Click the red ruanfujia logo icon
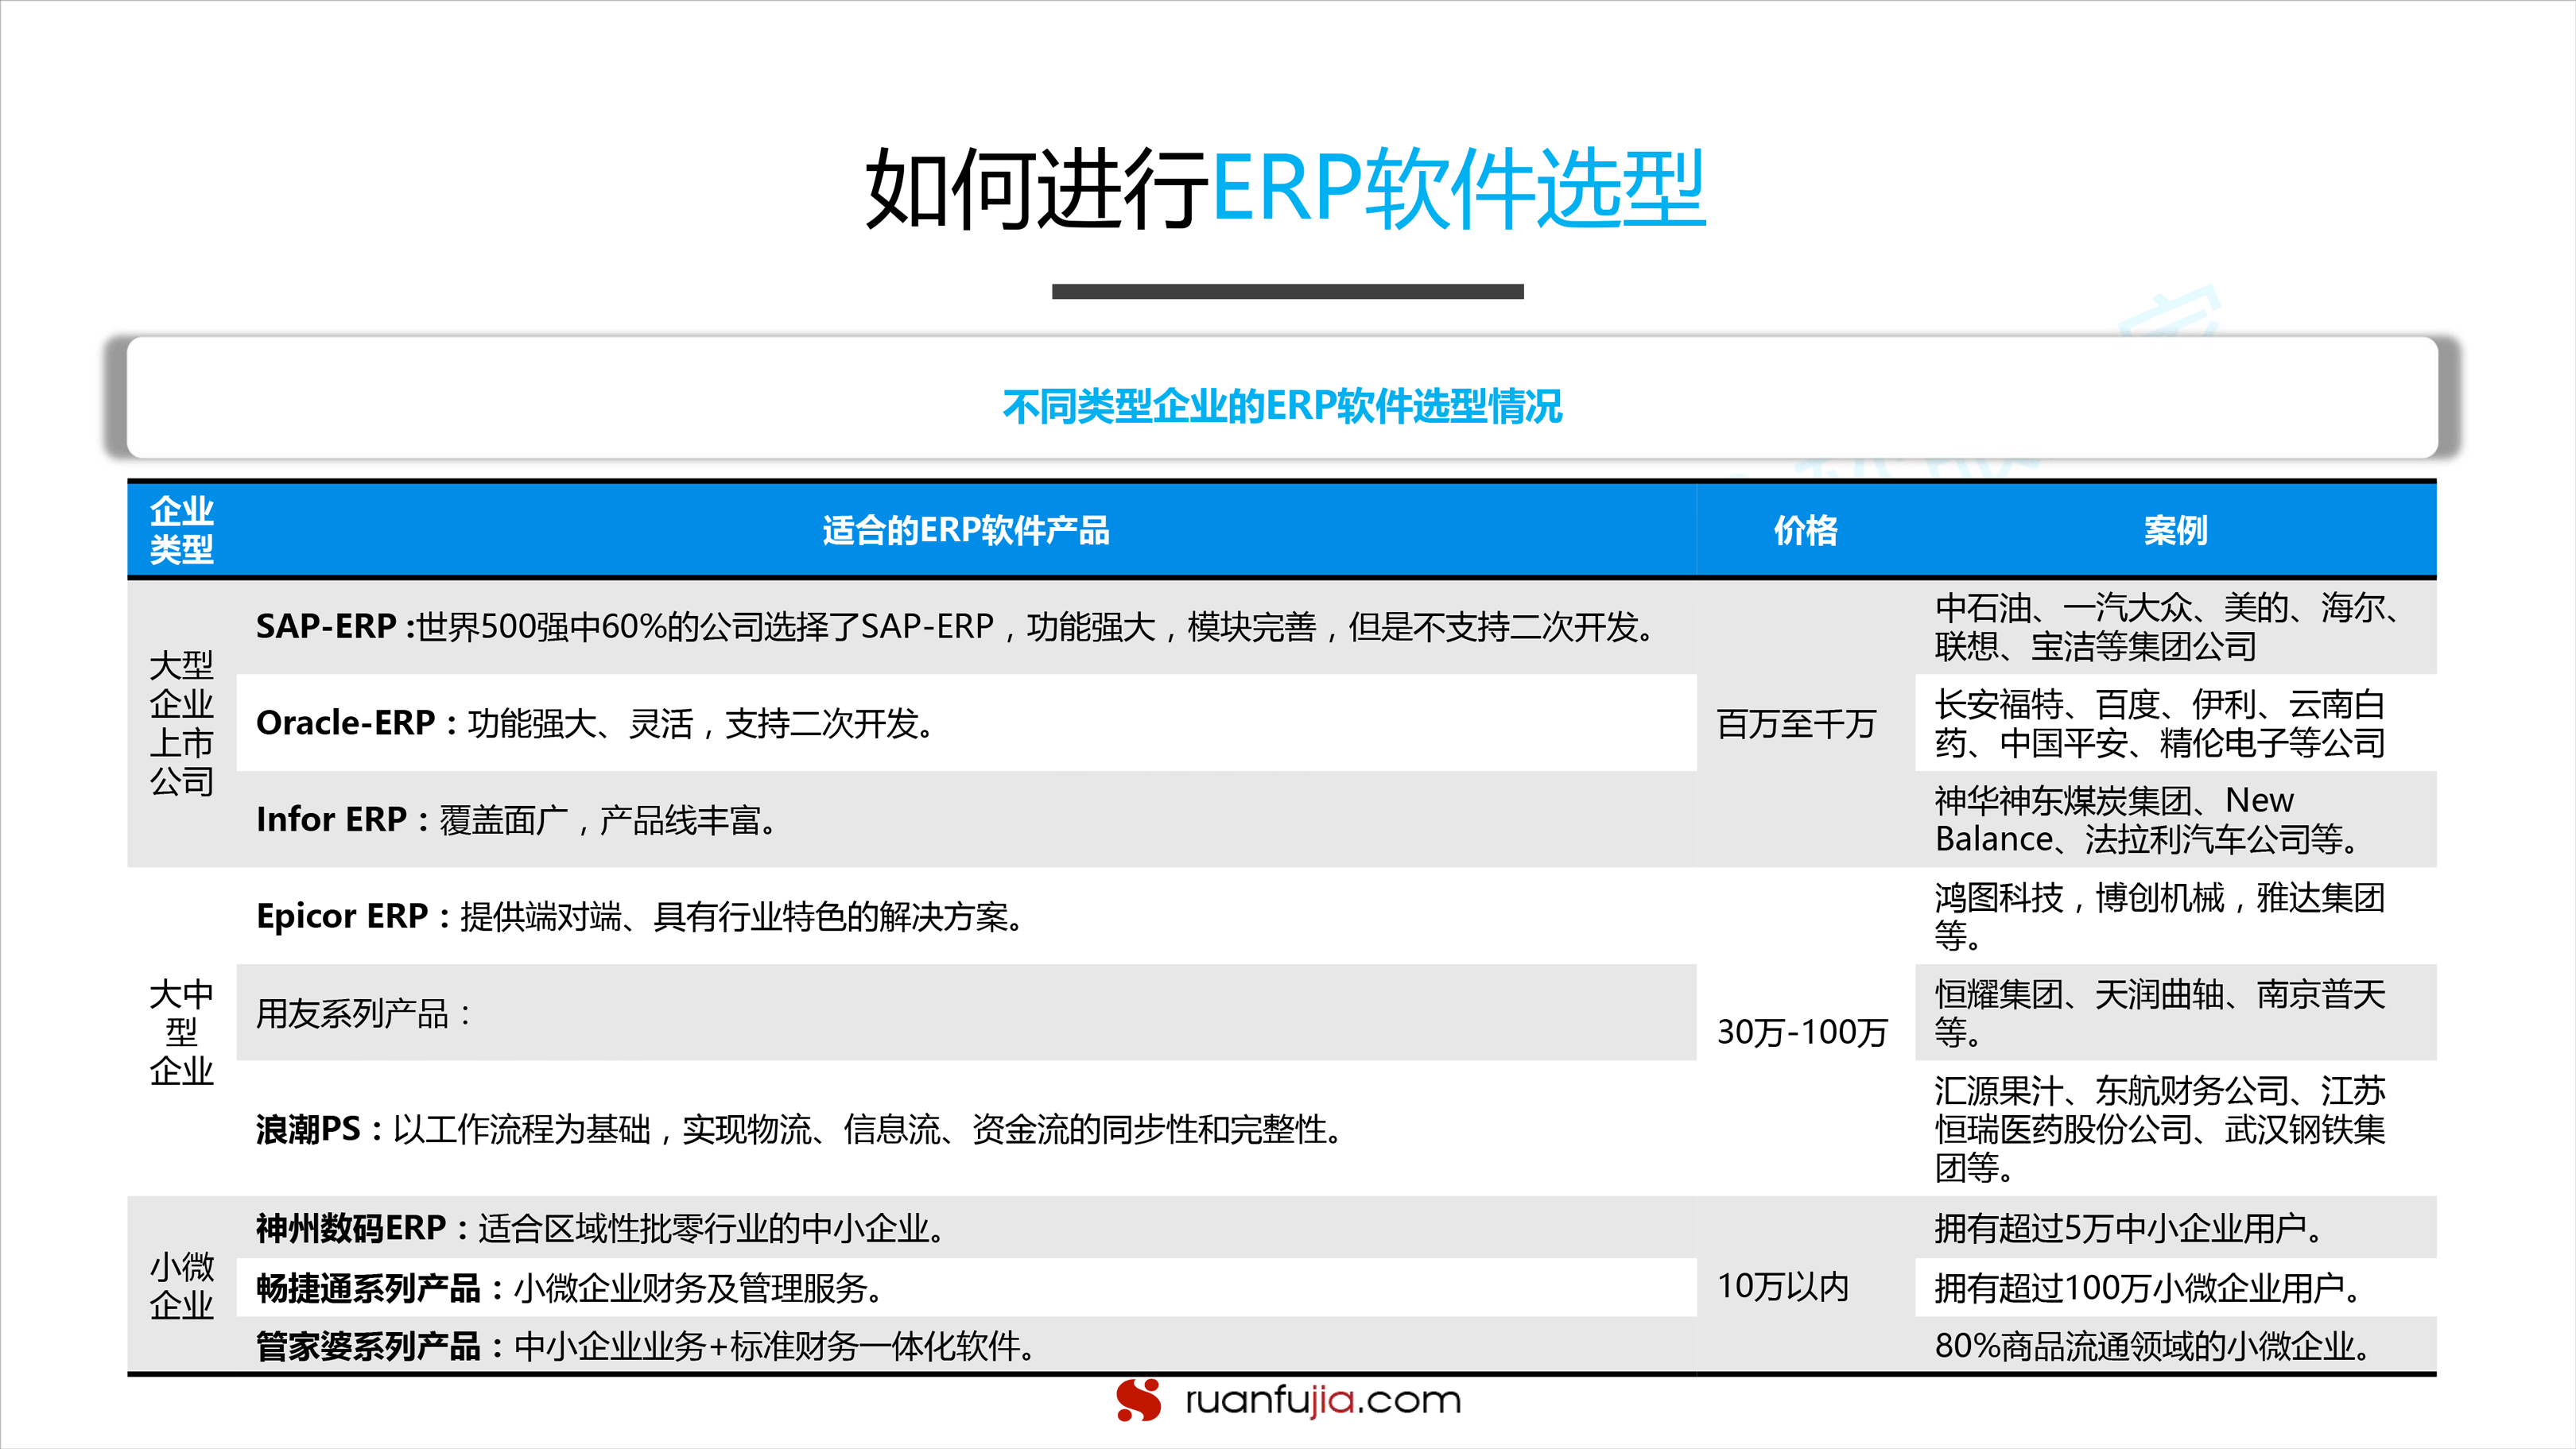2576x1449 pixels. pos(1140,1399)
